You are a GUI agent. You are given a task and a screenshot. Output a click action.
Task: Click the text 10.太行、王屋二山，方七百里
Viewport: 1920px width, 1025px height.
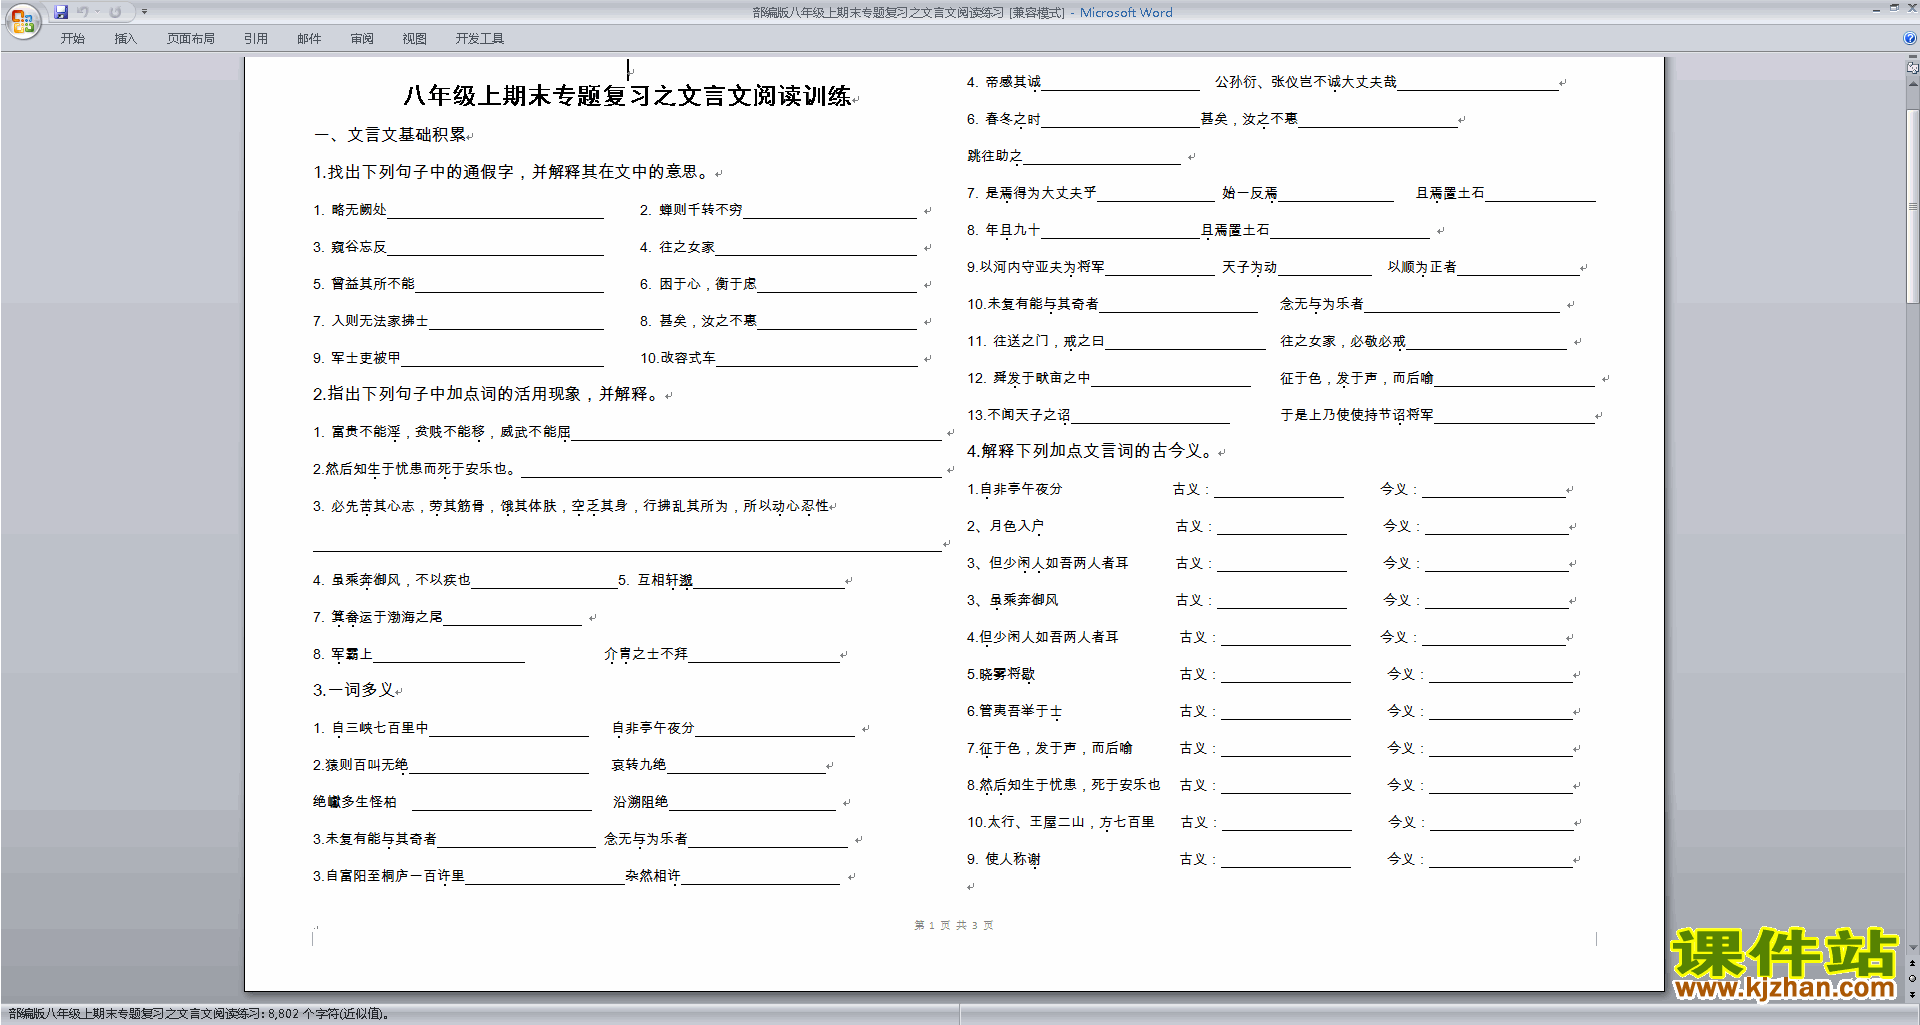click(x=1061, y=822)
